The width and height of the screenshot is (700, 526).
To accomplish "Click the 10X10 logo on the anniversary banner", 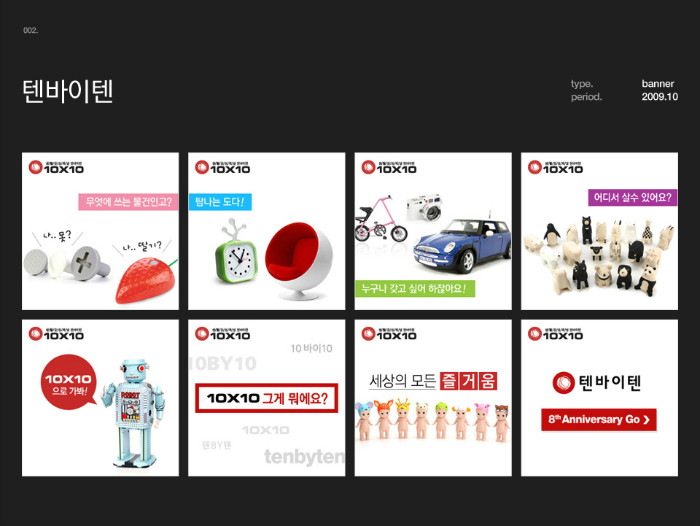I will click(555, 334).
